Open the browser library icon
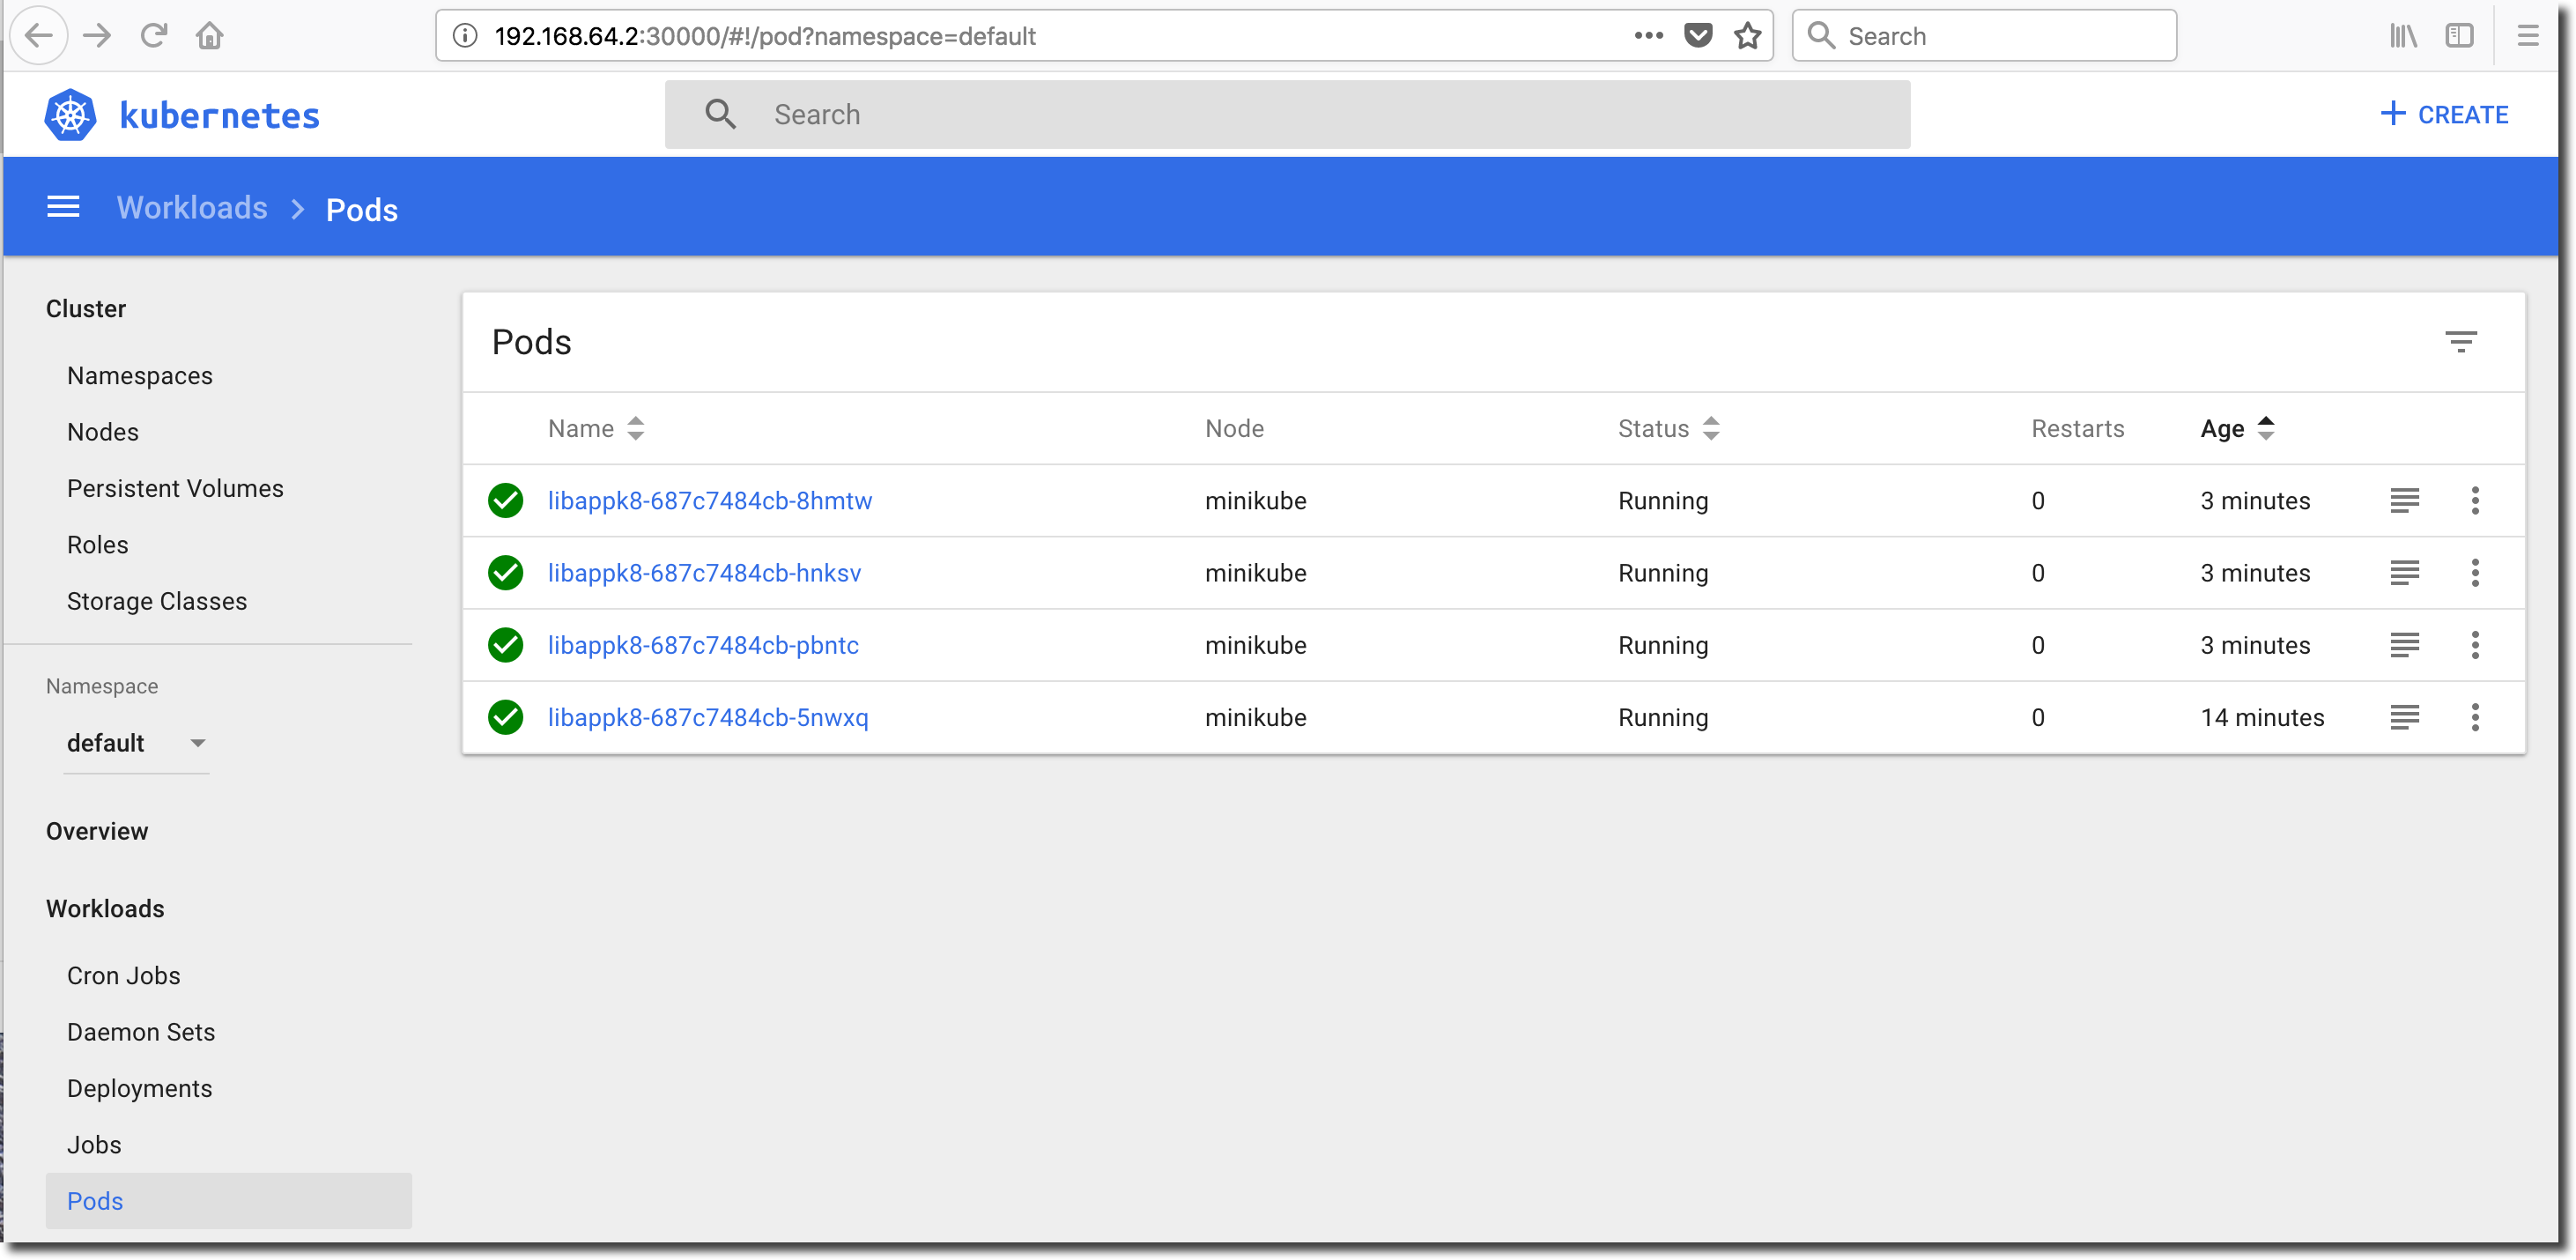Image resolution: width=2576 pixels, height=1260 pixels. tap(2403, 36)
